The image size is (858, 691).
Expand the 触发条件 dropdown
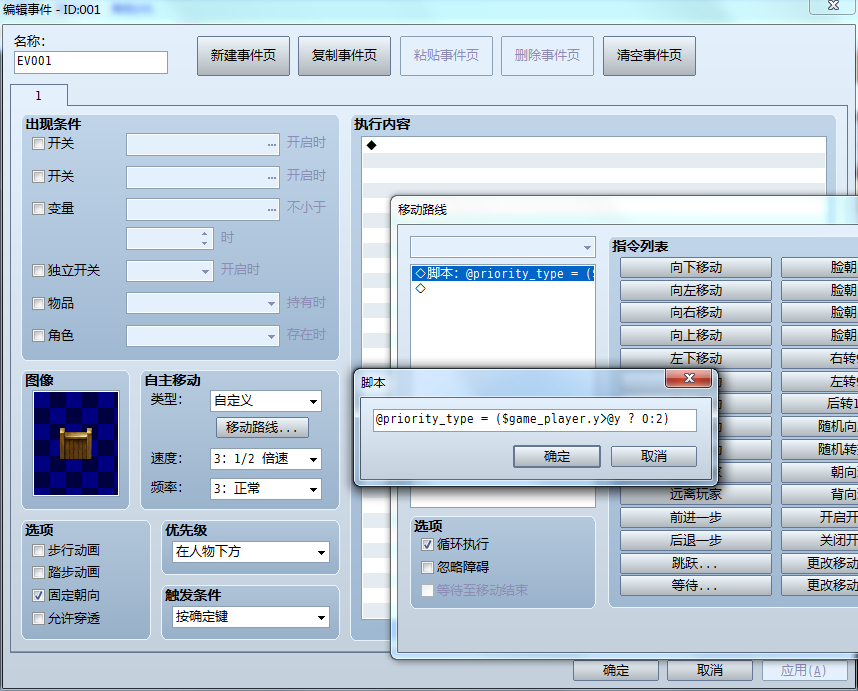pyautogui.click(x=251, y=617)
